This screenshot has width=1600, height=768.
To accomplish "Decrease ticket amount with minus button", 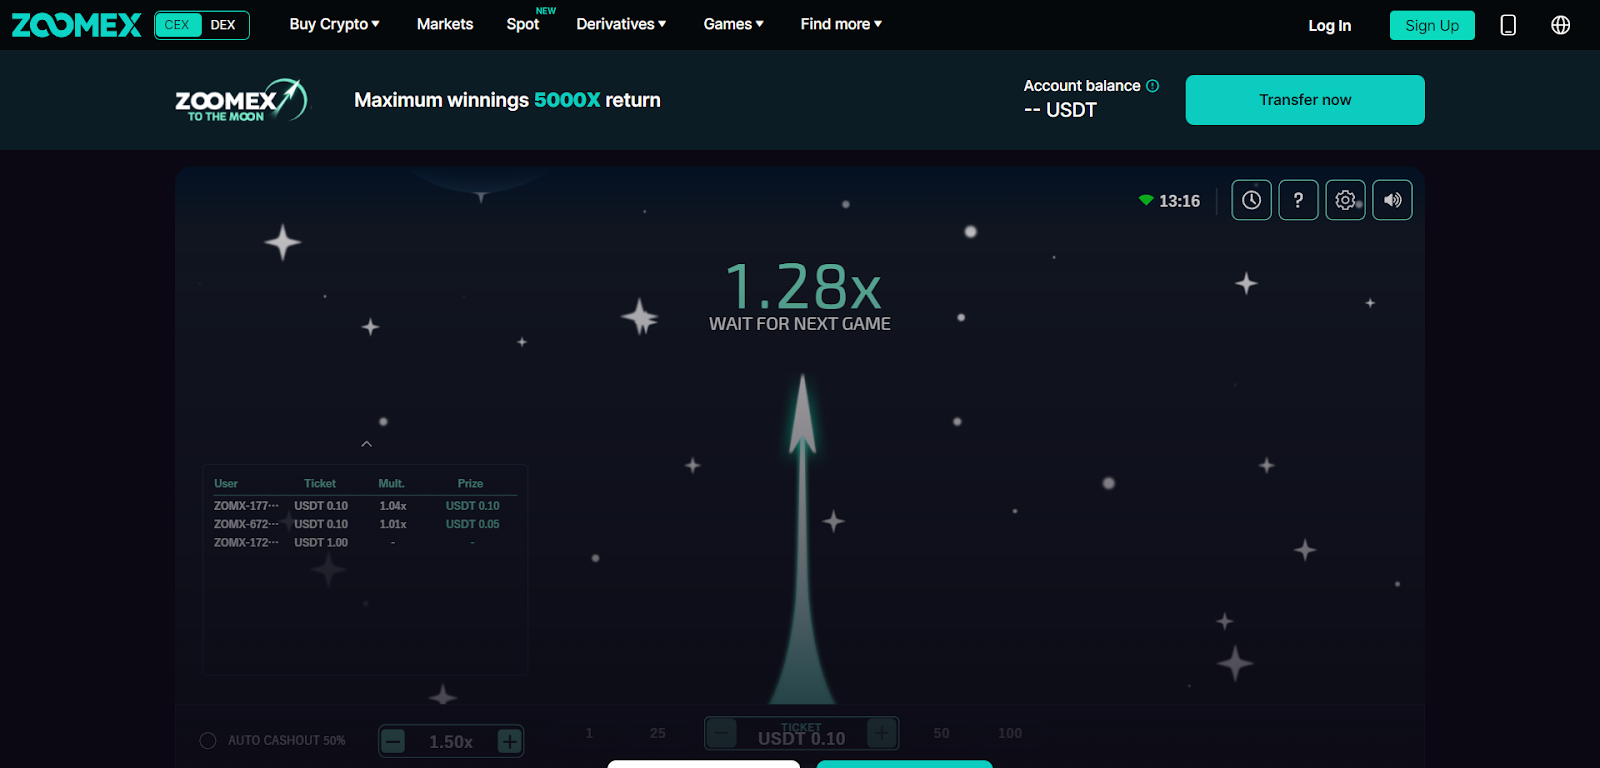I will click(722, 733).
